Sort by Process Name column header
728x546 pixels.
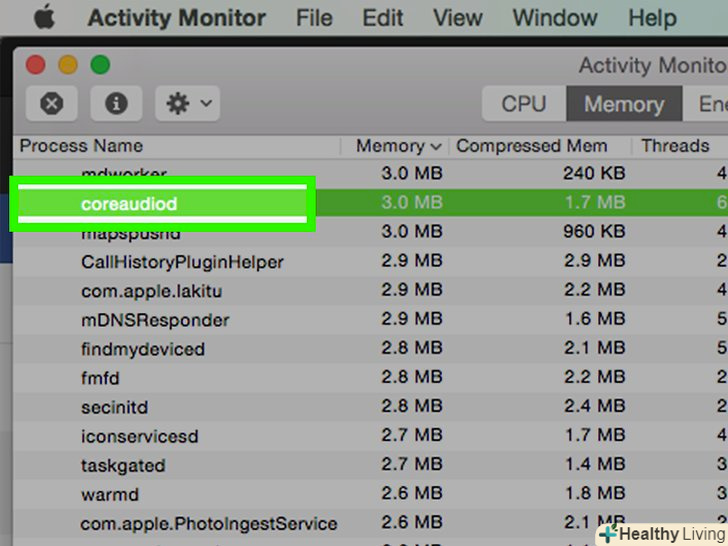(x=82, y=146)
